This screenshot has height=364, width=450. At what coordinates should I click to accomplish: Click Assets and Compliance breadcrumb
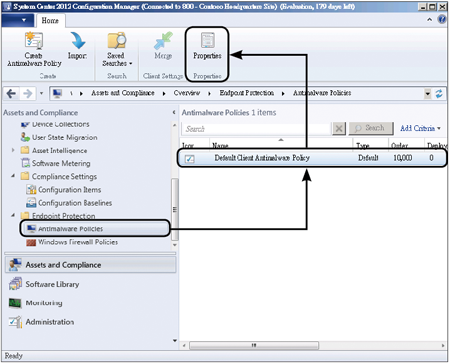tap(123, 93)
